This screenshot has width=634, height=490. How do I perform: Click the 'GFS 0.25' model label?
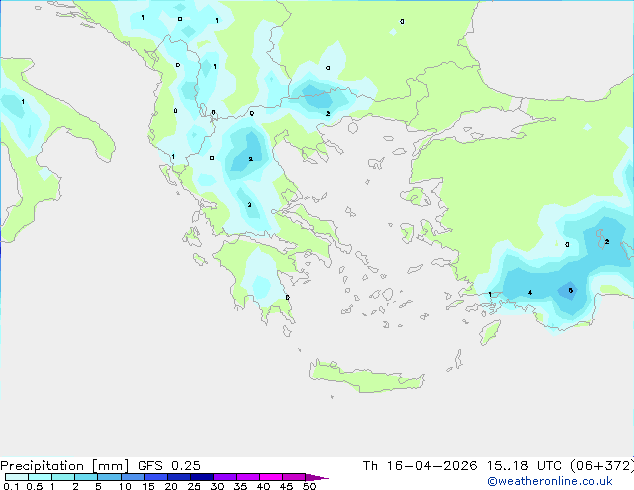(169, 465)
